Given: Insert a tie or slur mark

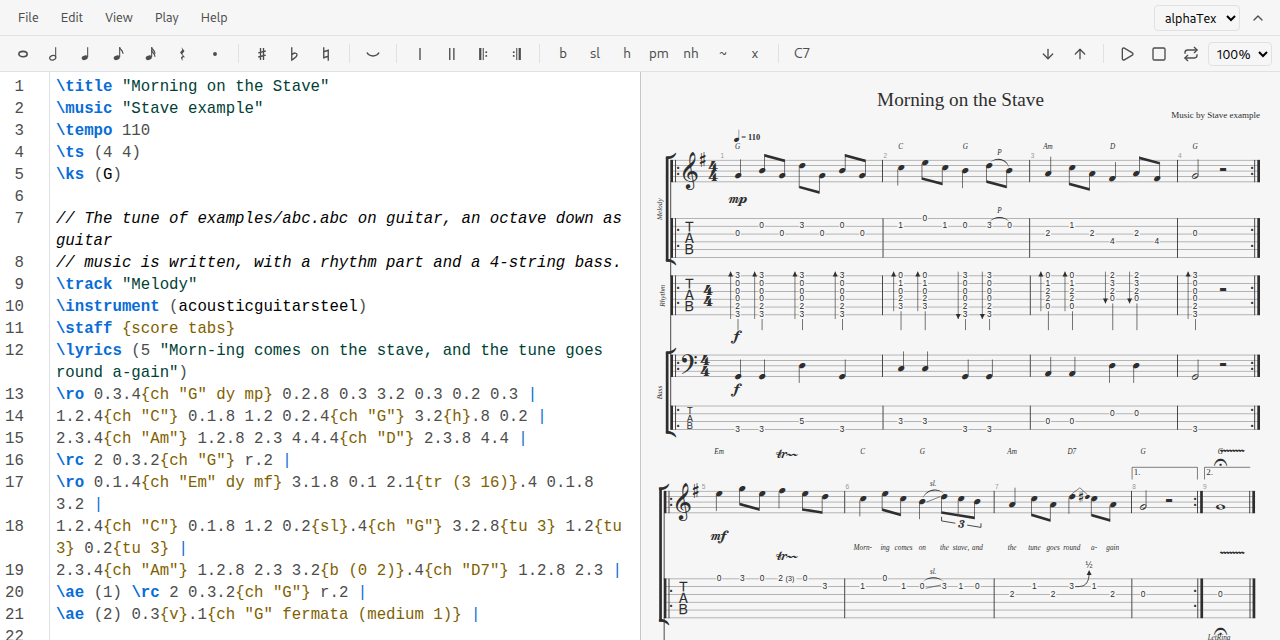Looking at the screenshot, I should coord(373,54).
